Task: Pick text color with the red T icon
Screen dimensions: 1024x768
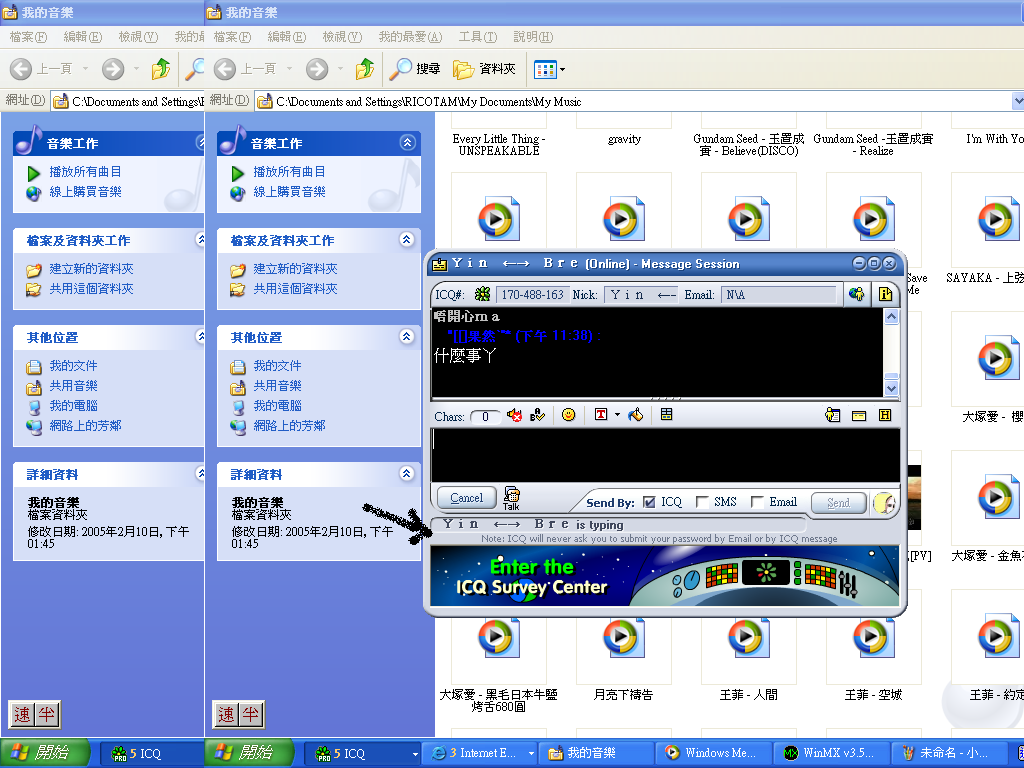Action: [601, 415]
